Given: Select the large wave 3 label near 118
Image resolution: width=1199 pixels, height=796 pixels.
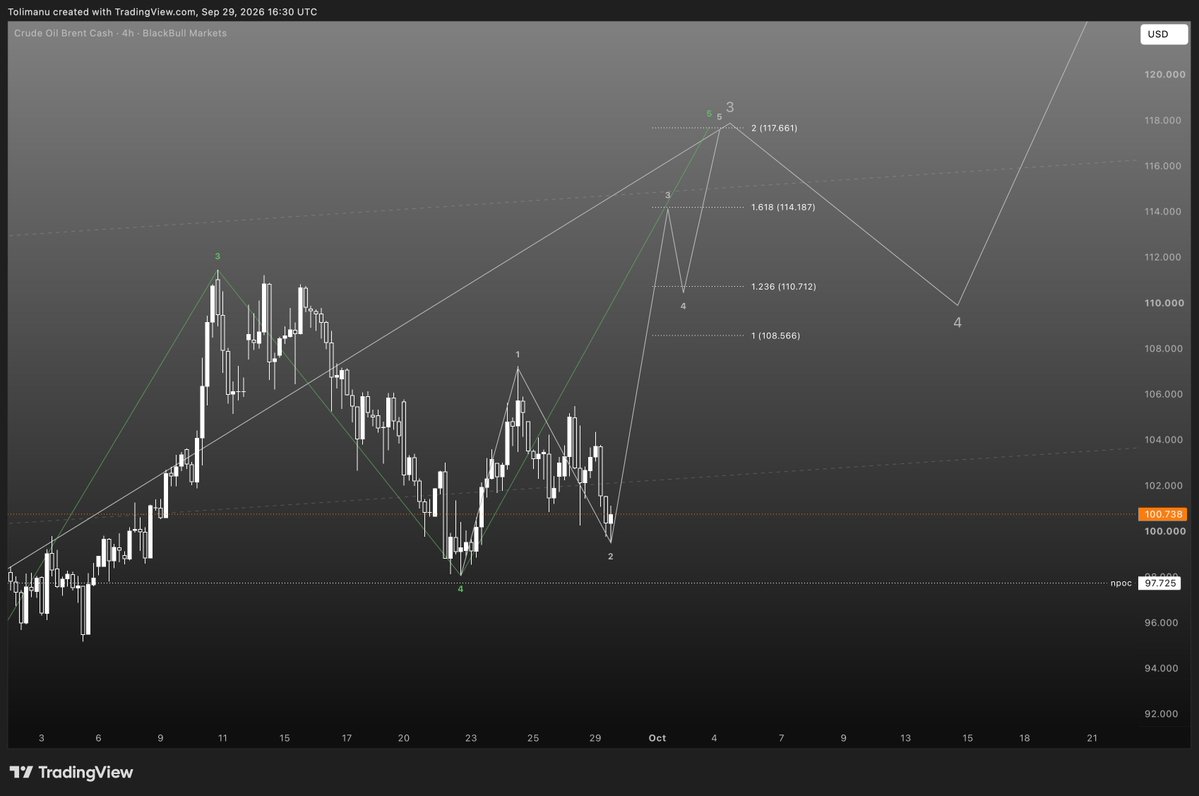Looking at the screenshot, I should [730, 108].
